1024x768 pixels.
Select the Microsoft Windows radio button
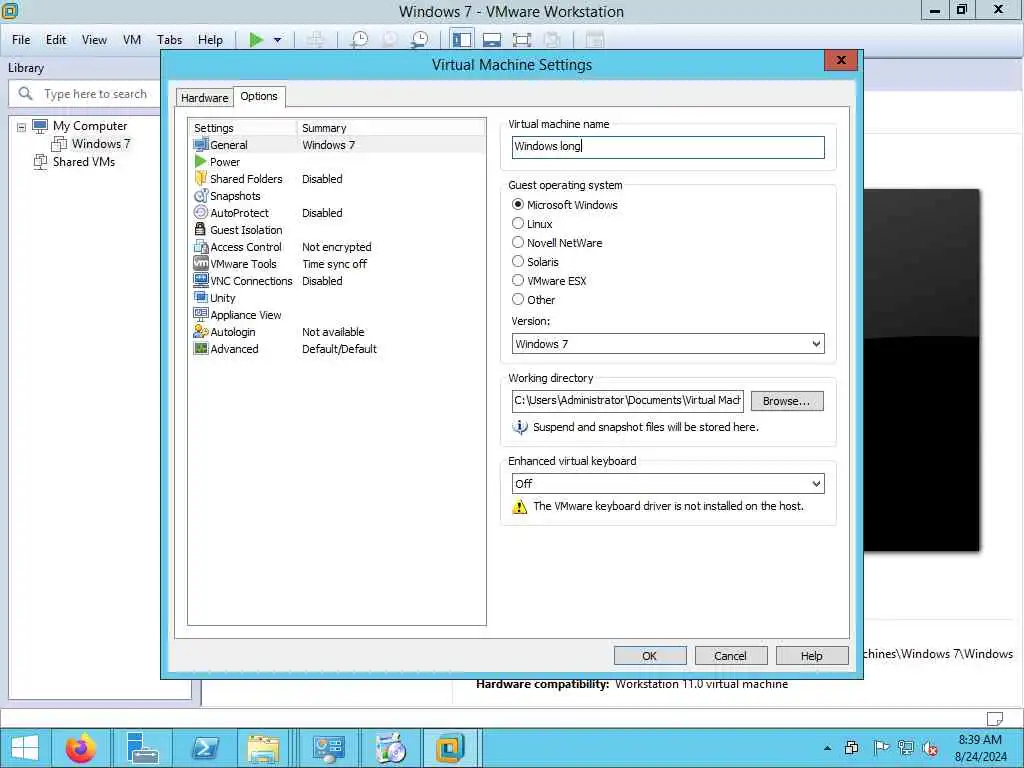pyautogui.click(x=518, y=204)
